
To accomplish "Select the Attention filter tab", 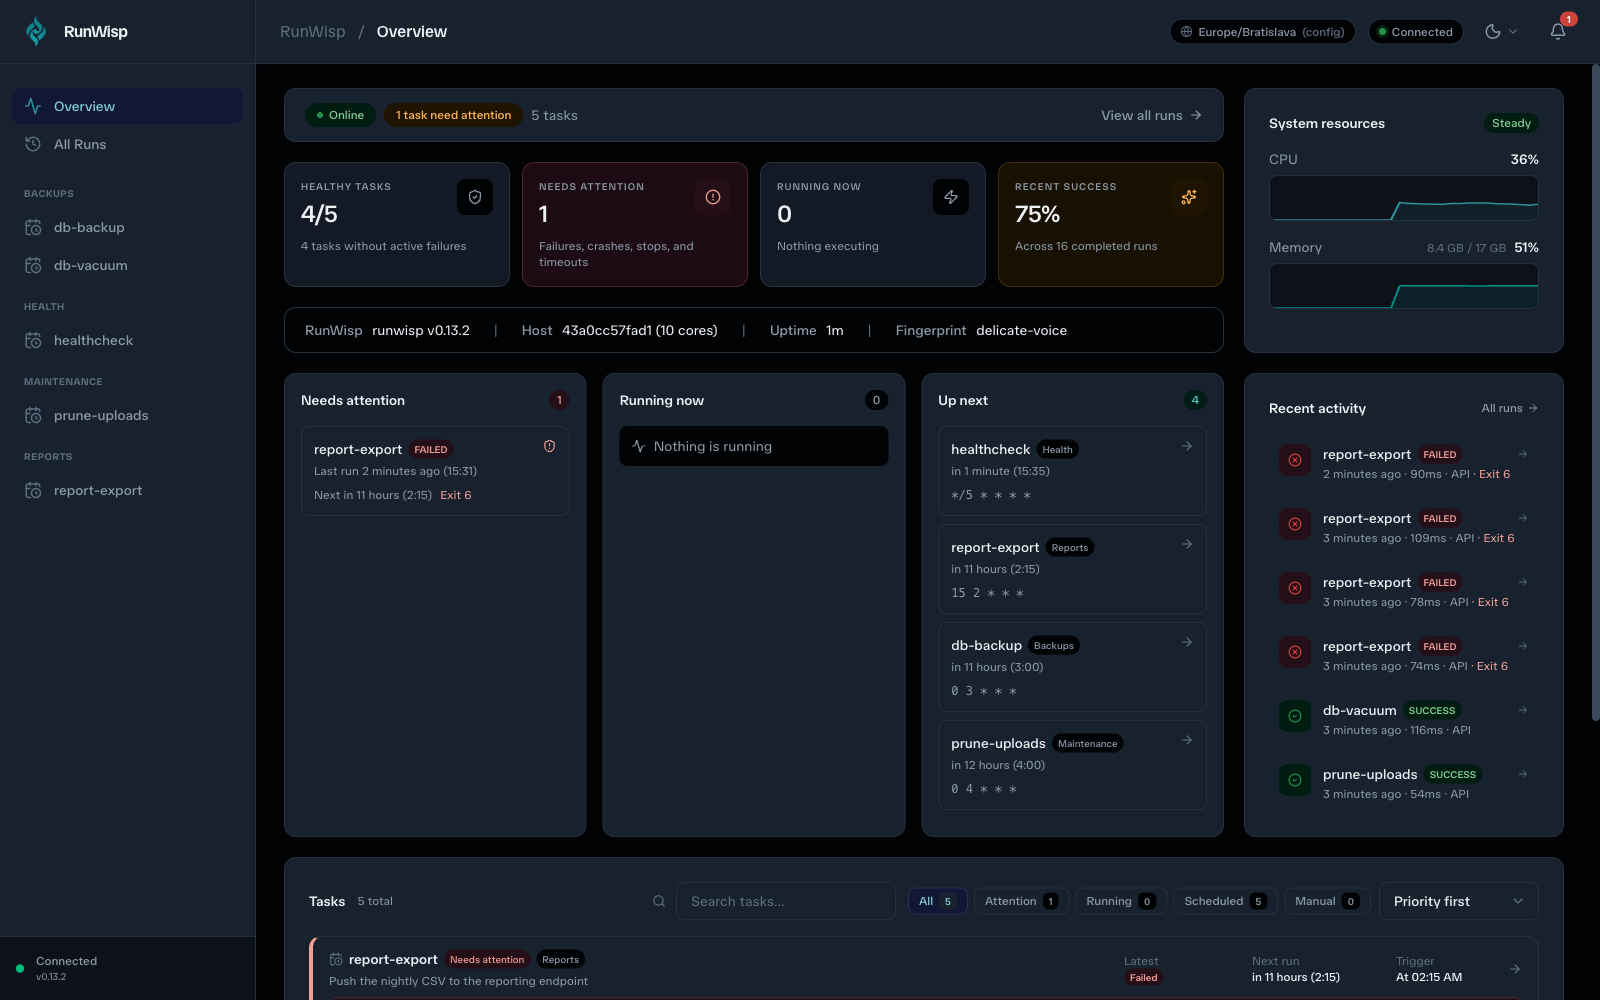I will [1021, 901].
